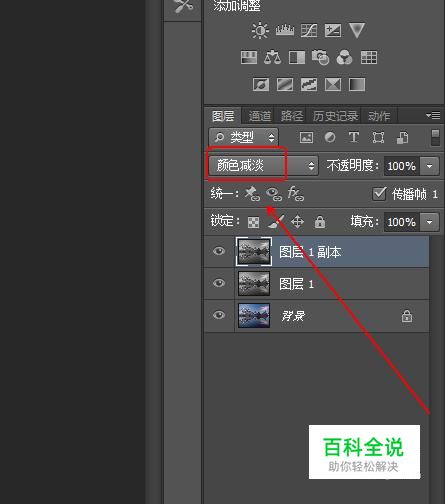Add a Photo Filter adjustment
The image size is (445, 504).
320,57
